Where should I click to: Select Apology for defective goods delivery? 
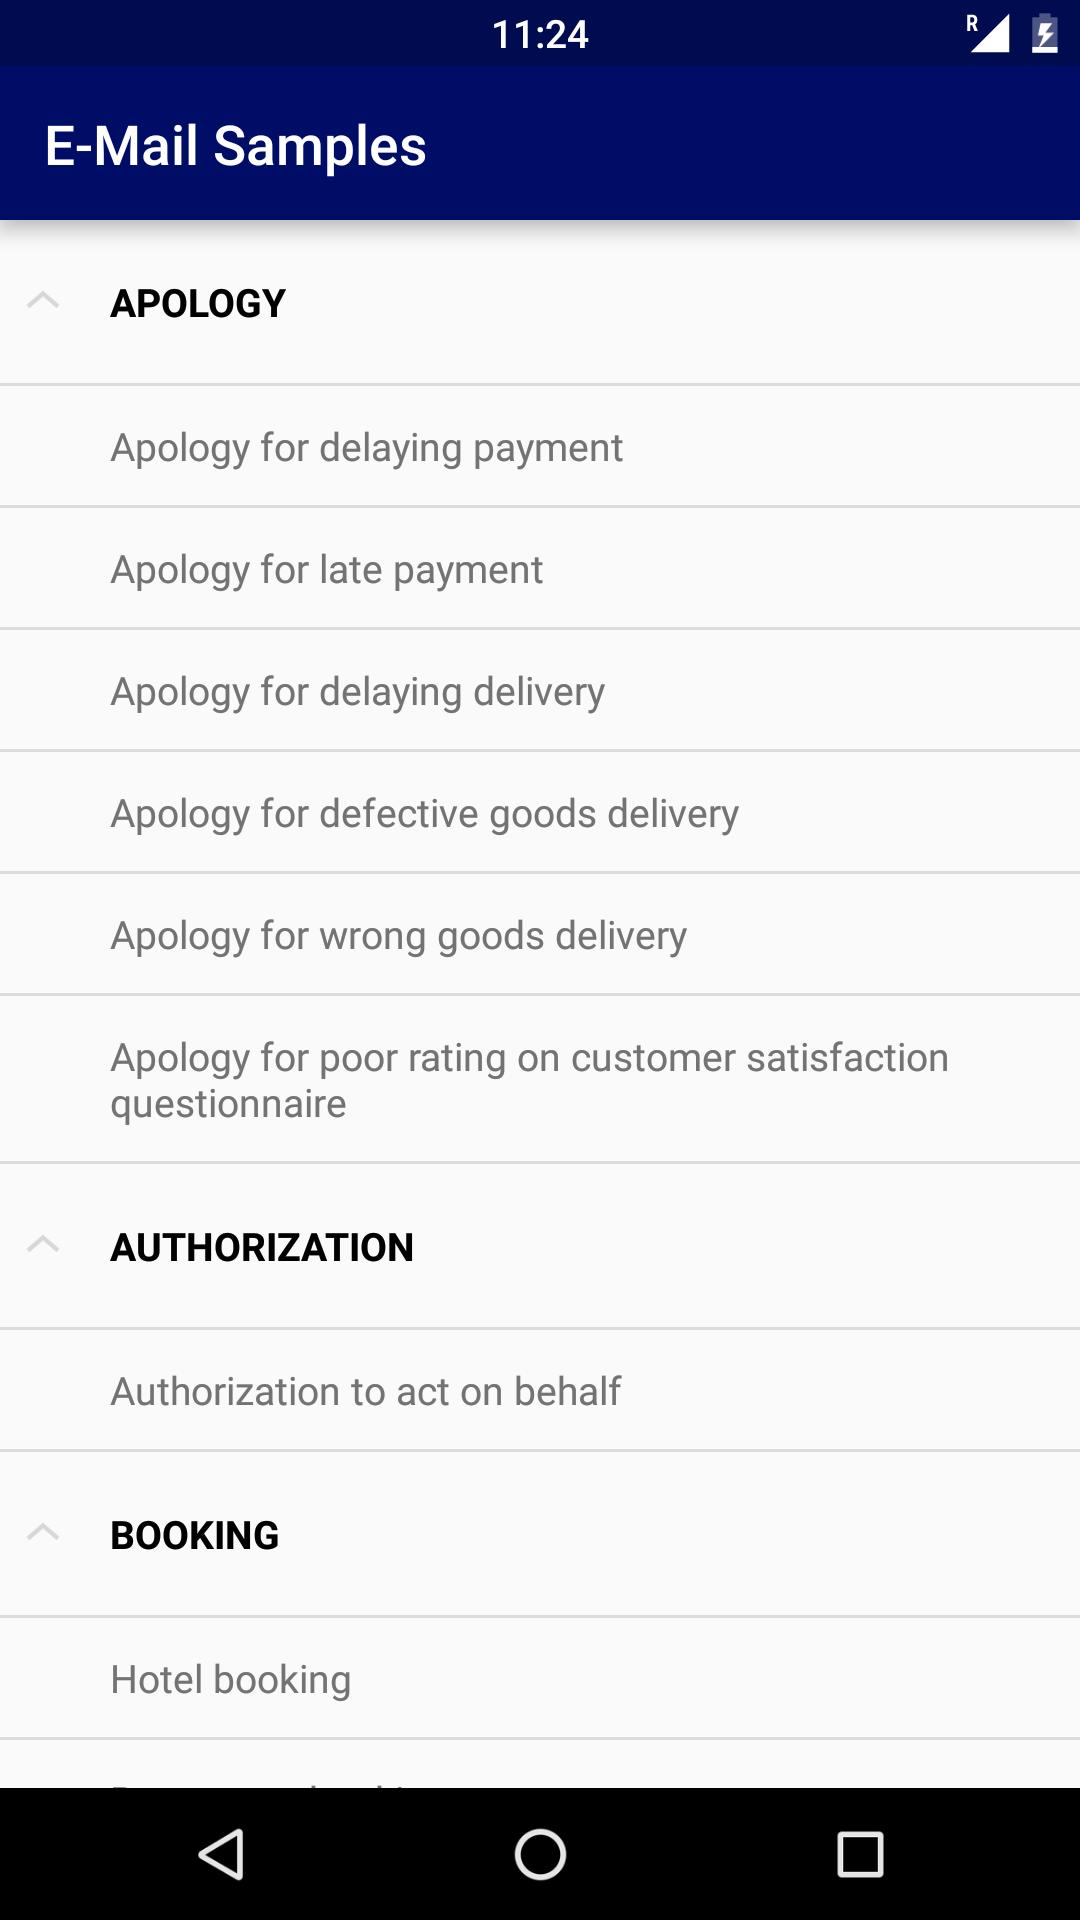tap(424, 814)
